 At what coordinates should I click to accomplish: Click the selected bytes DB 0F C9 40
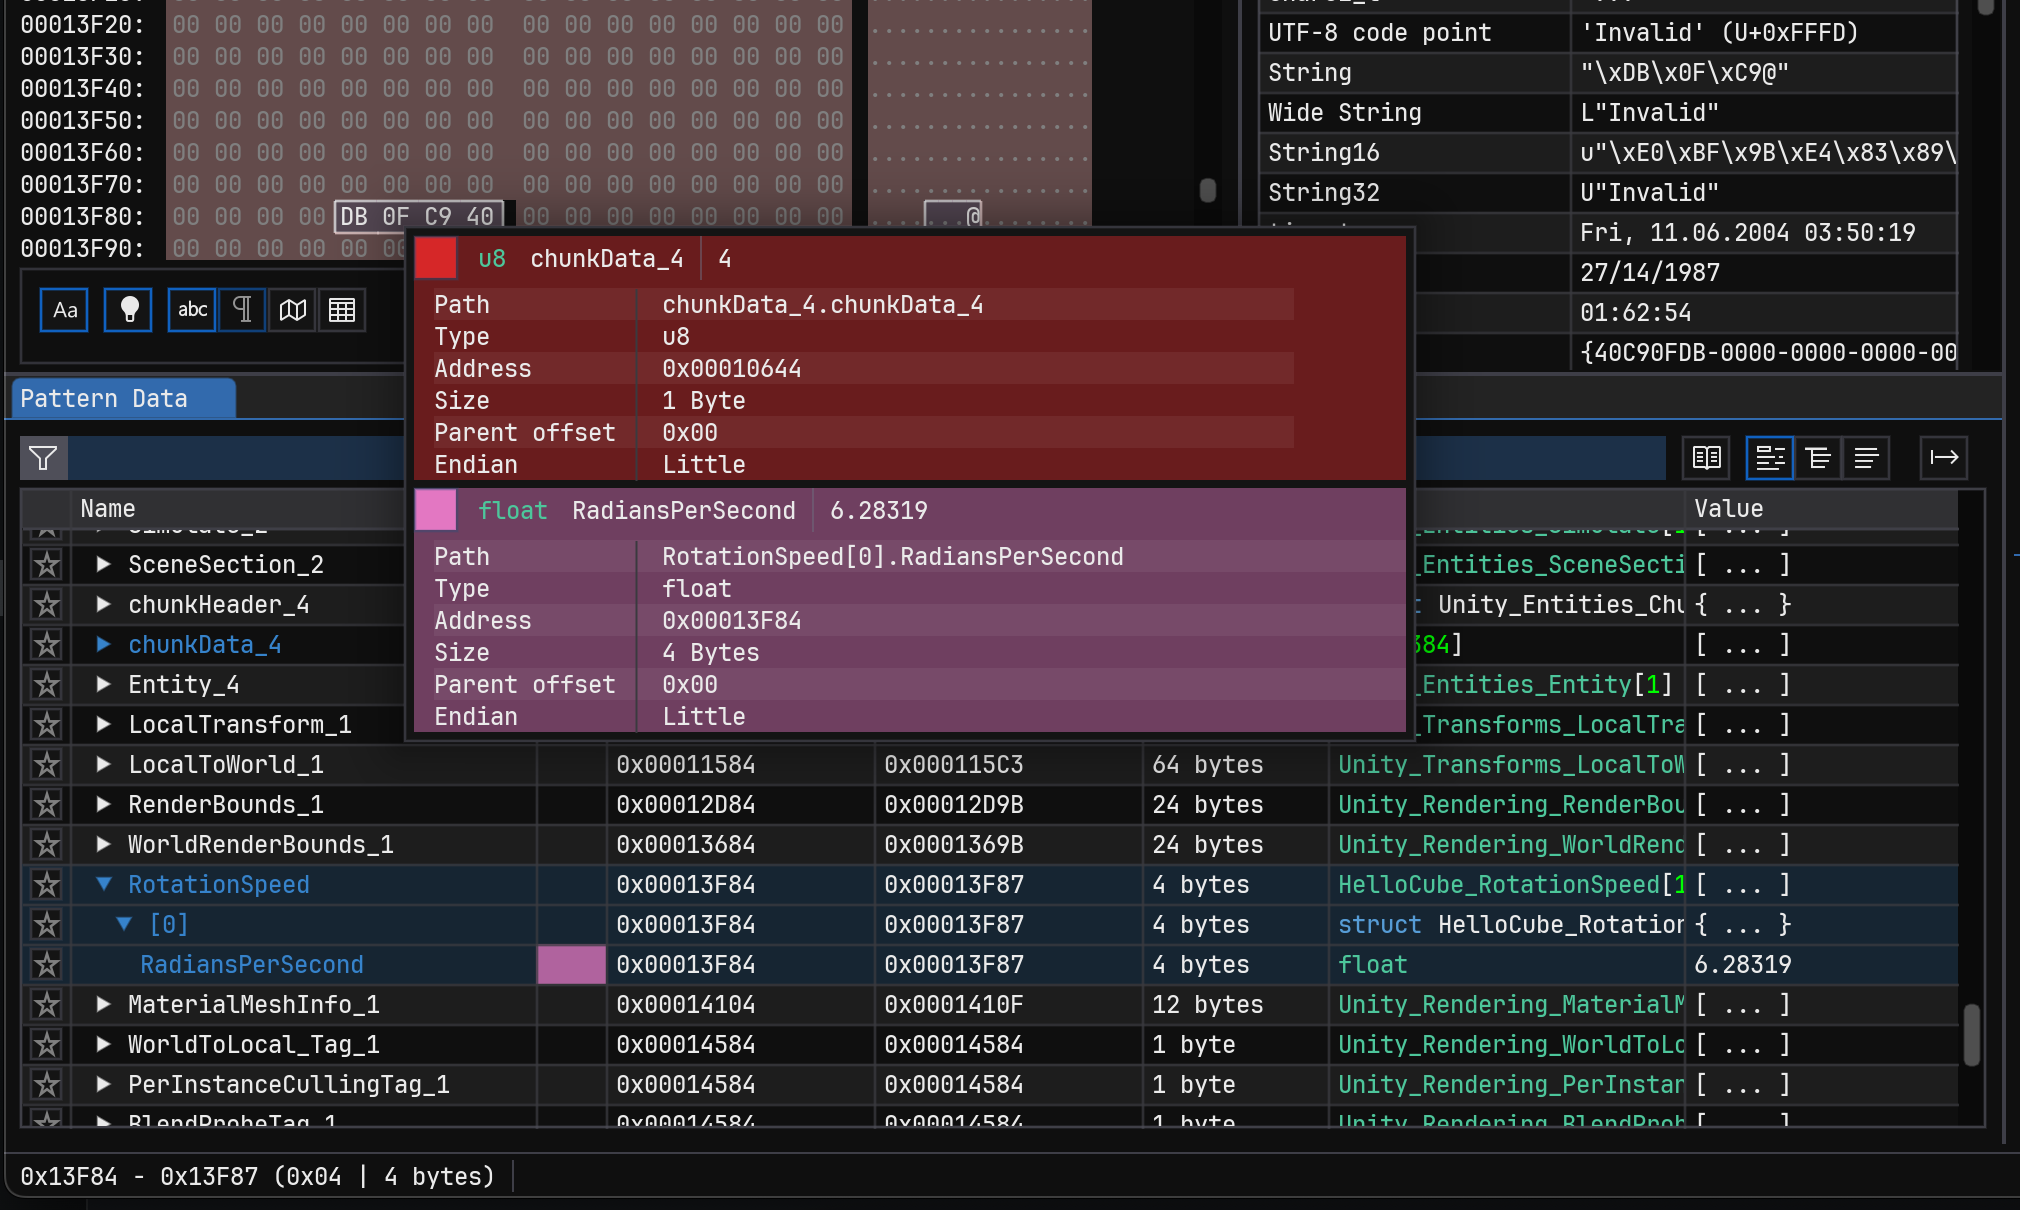[419, 216]
